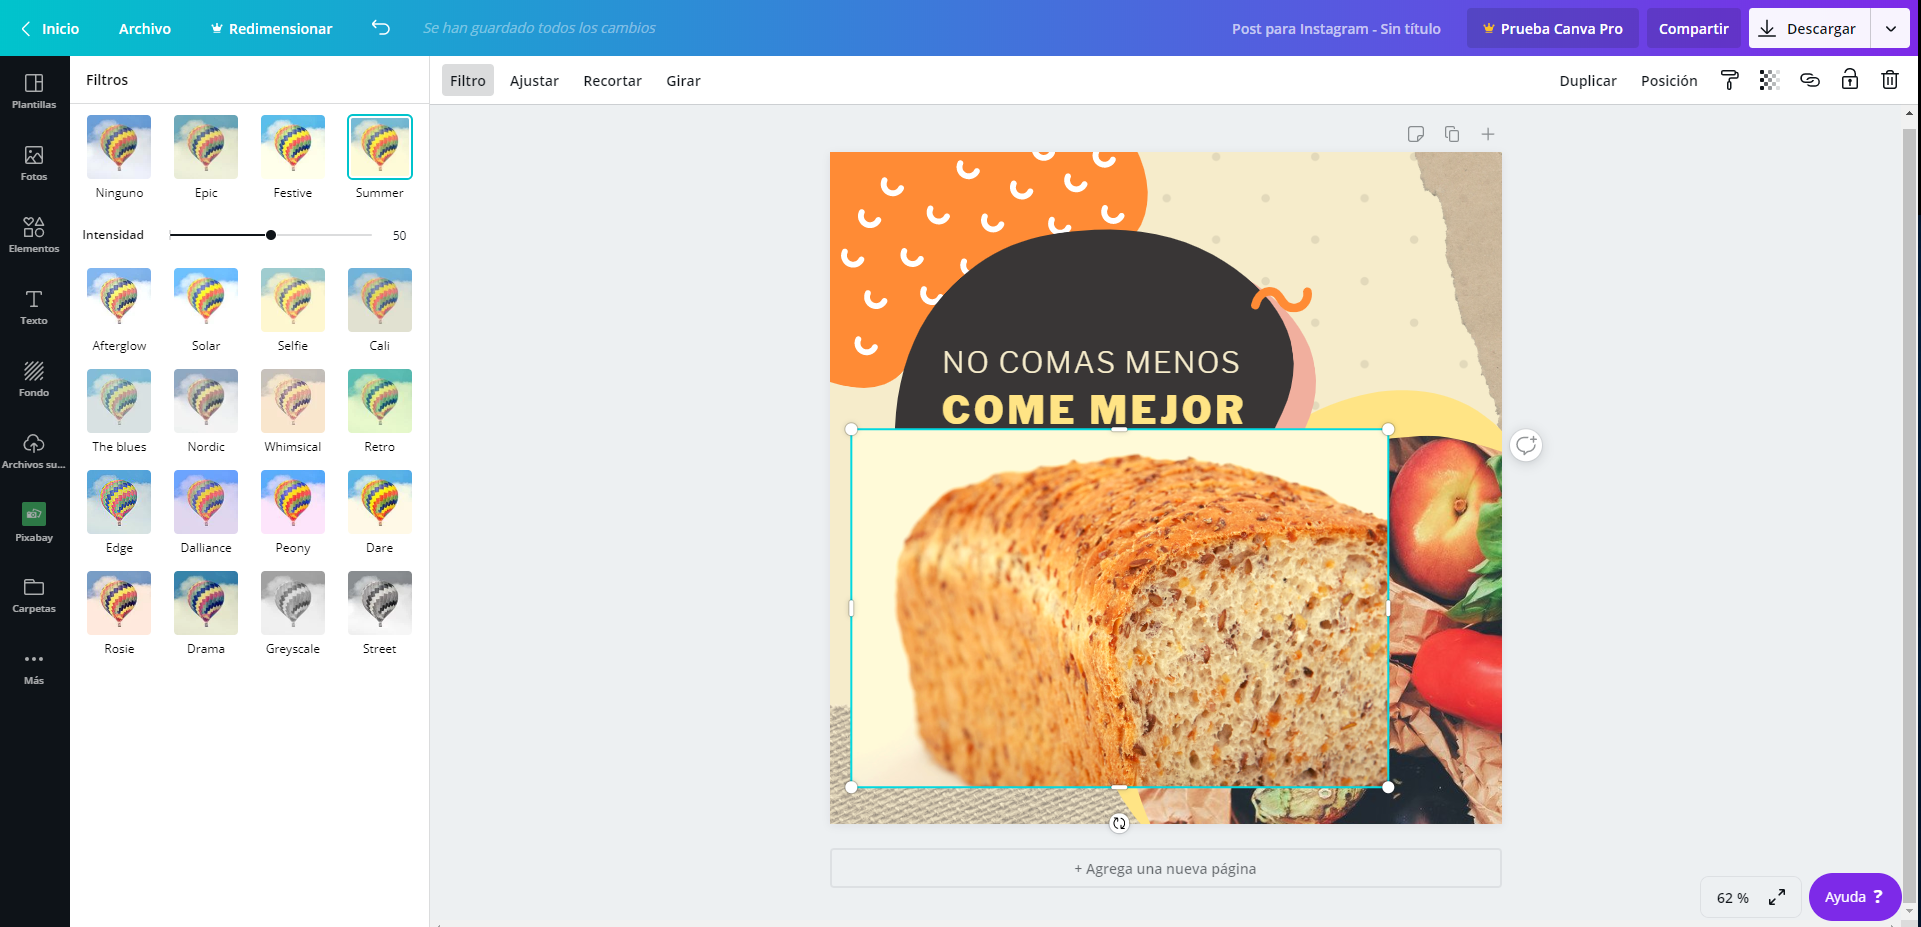The height and width of the screenshot is (927, 1921).
Task: Open the Más sidebar options
Action: click(34, 667)
